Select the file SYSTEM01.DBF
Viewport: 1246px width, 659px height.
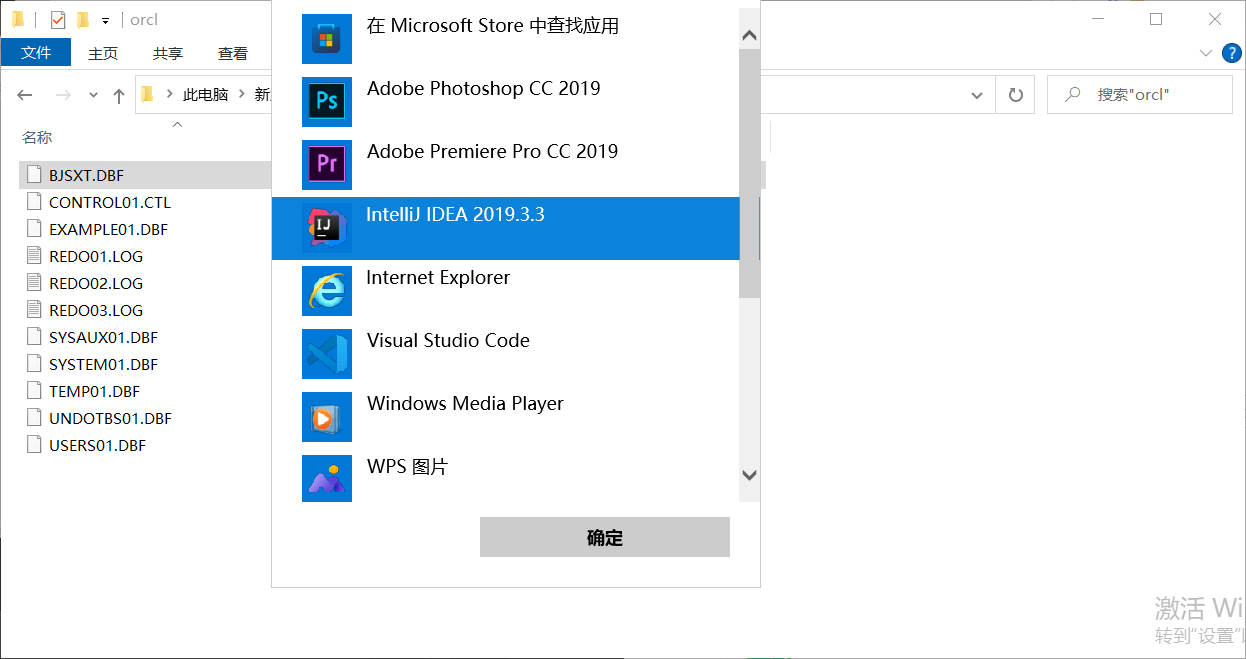103,364
